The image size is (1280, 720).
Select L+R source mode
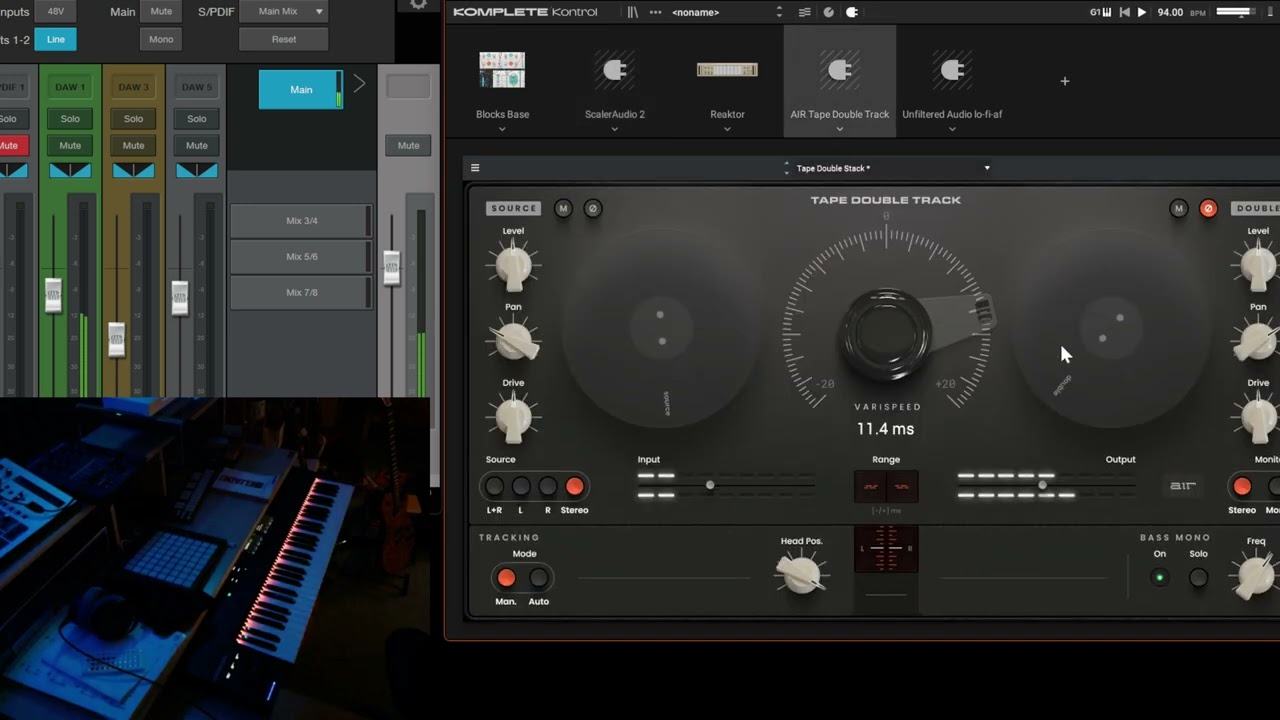[x=494, y=487]
